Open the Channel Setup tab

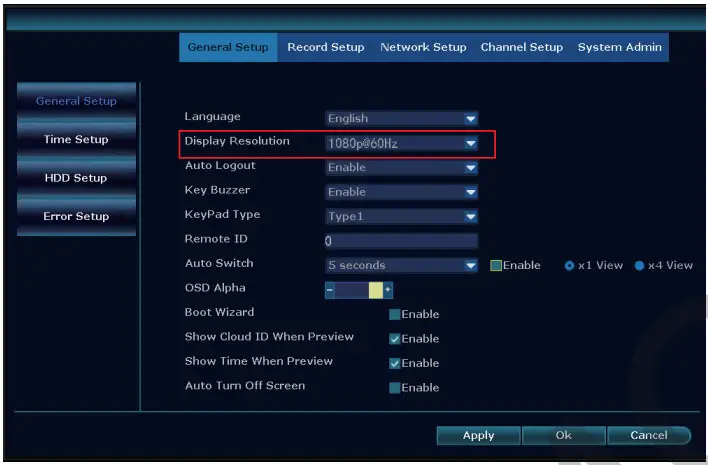pyautogui.click(x=522, y=47)
